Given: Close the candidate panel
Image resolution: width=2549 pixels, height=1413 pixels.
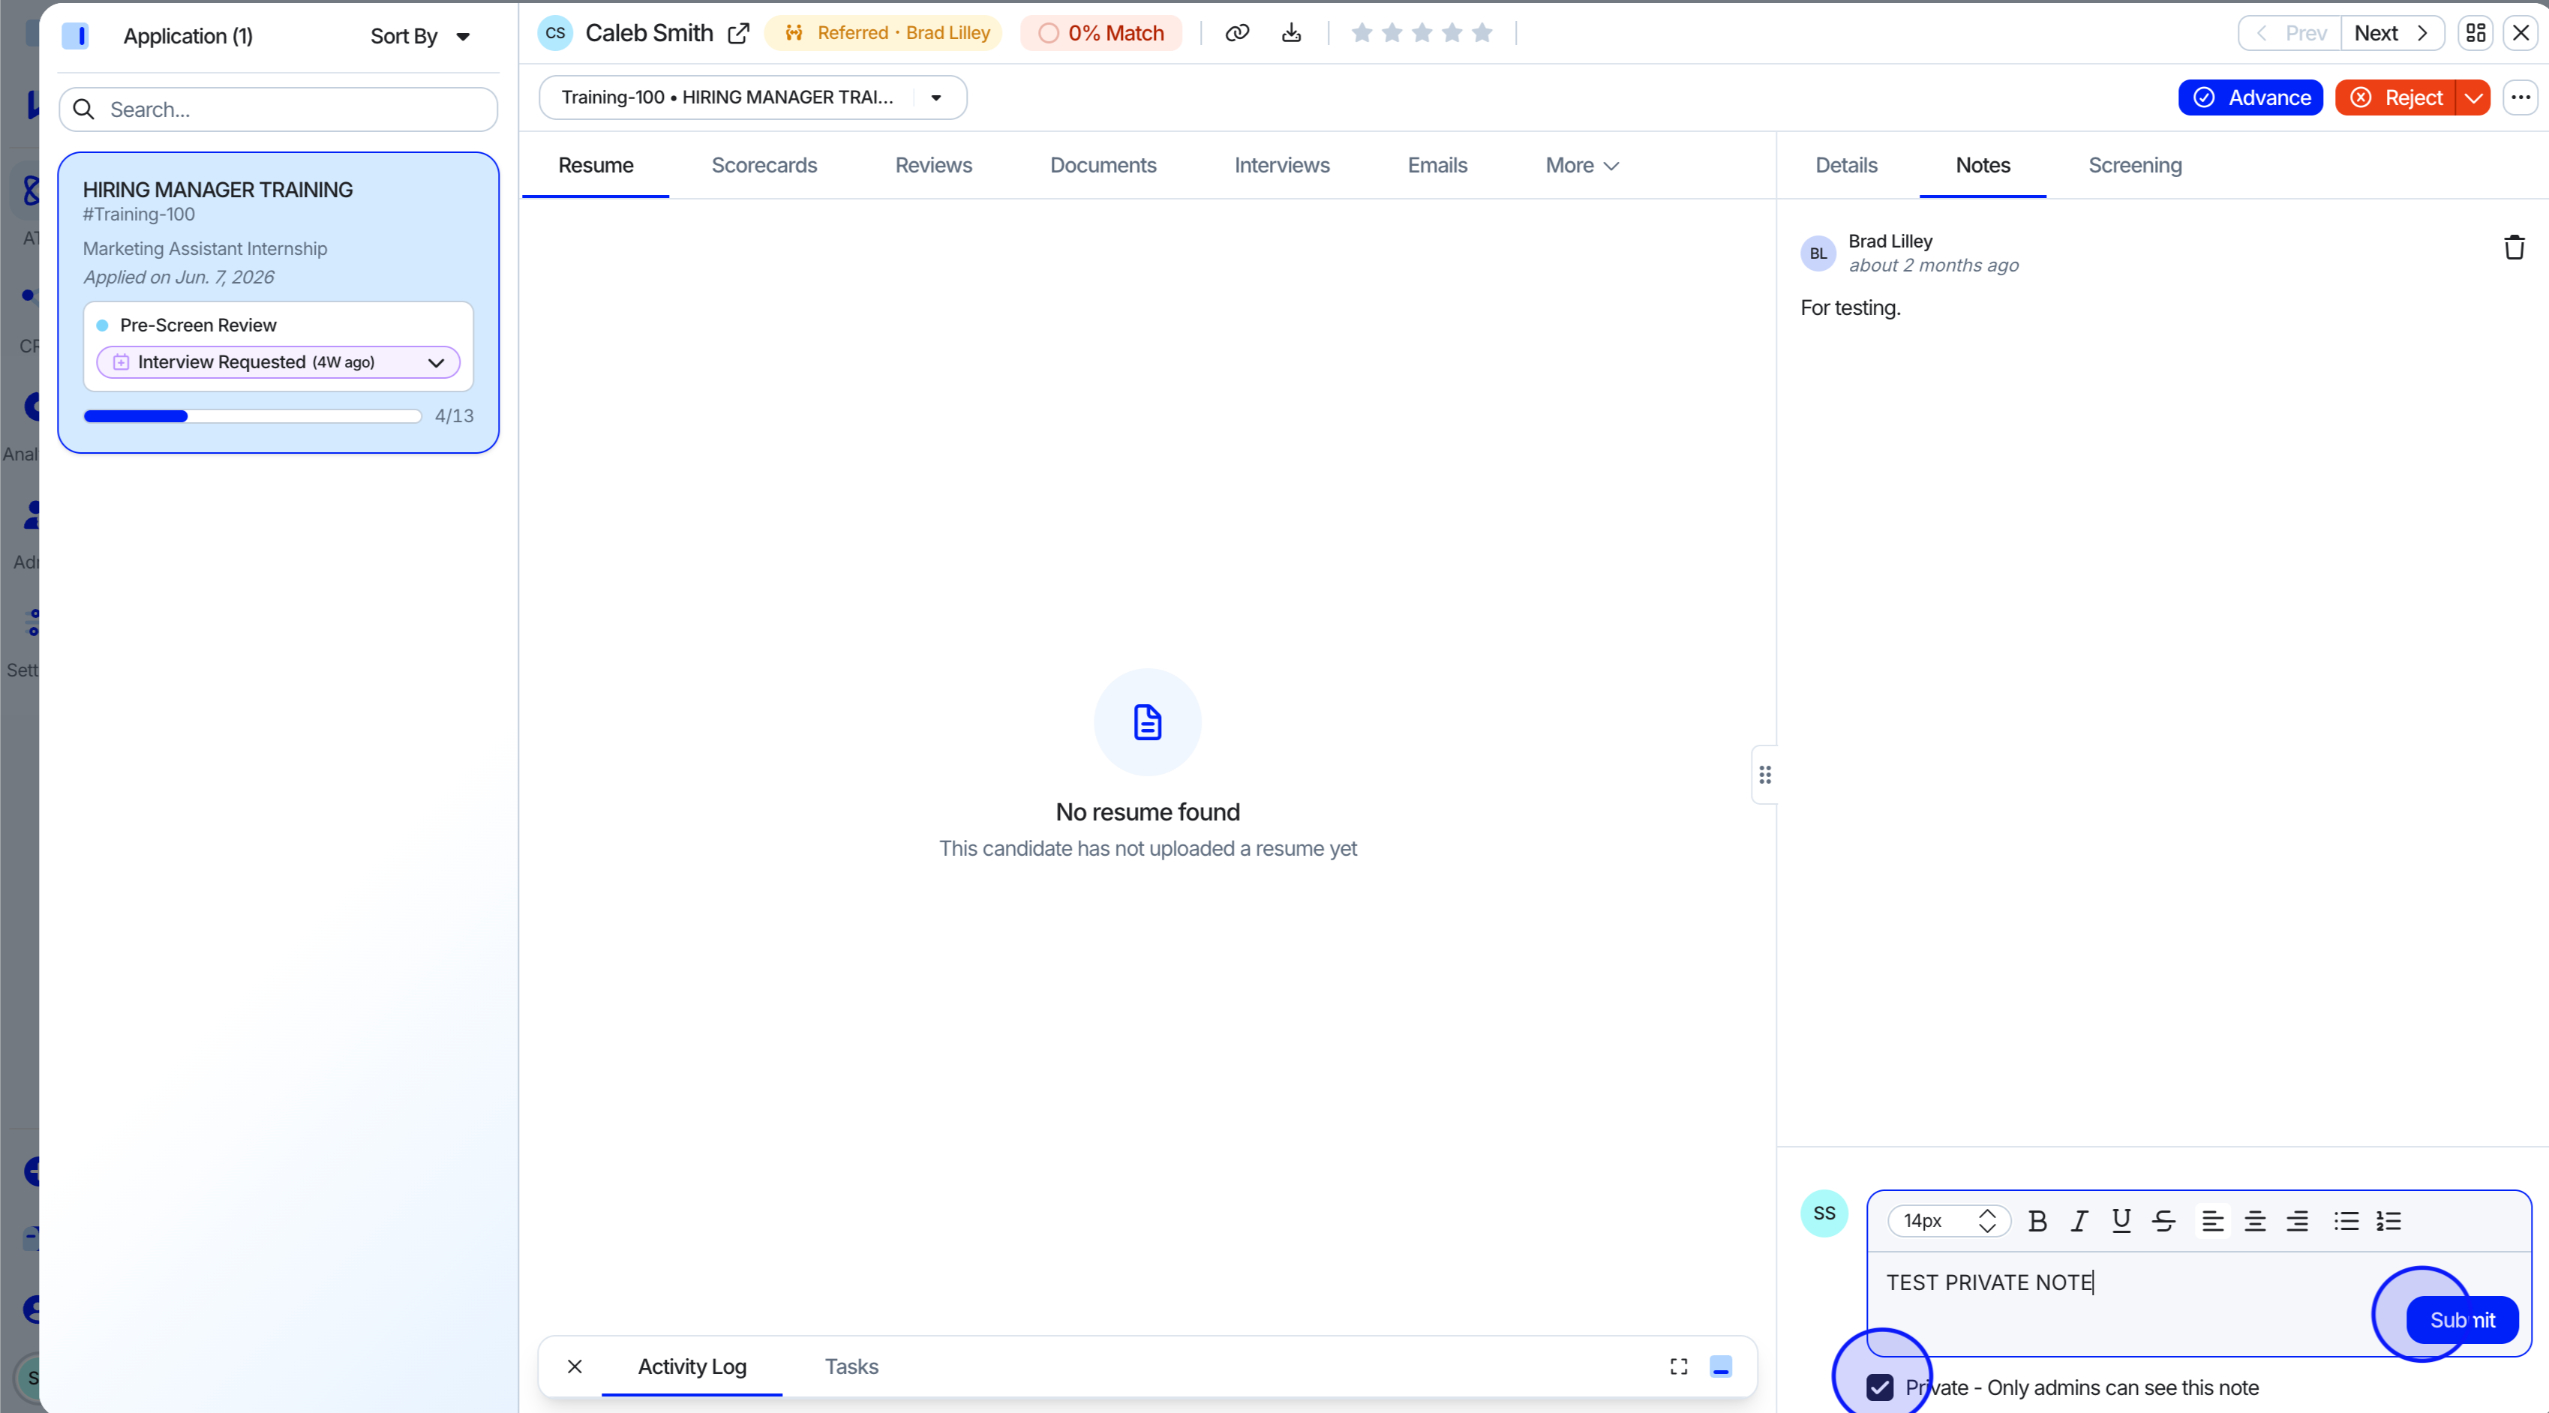Looking at the screenshot, I should click(2520, 33).
